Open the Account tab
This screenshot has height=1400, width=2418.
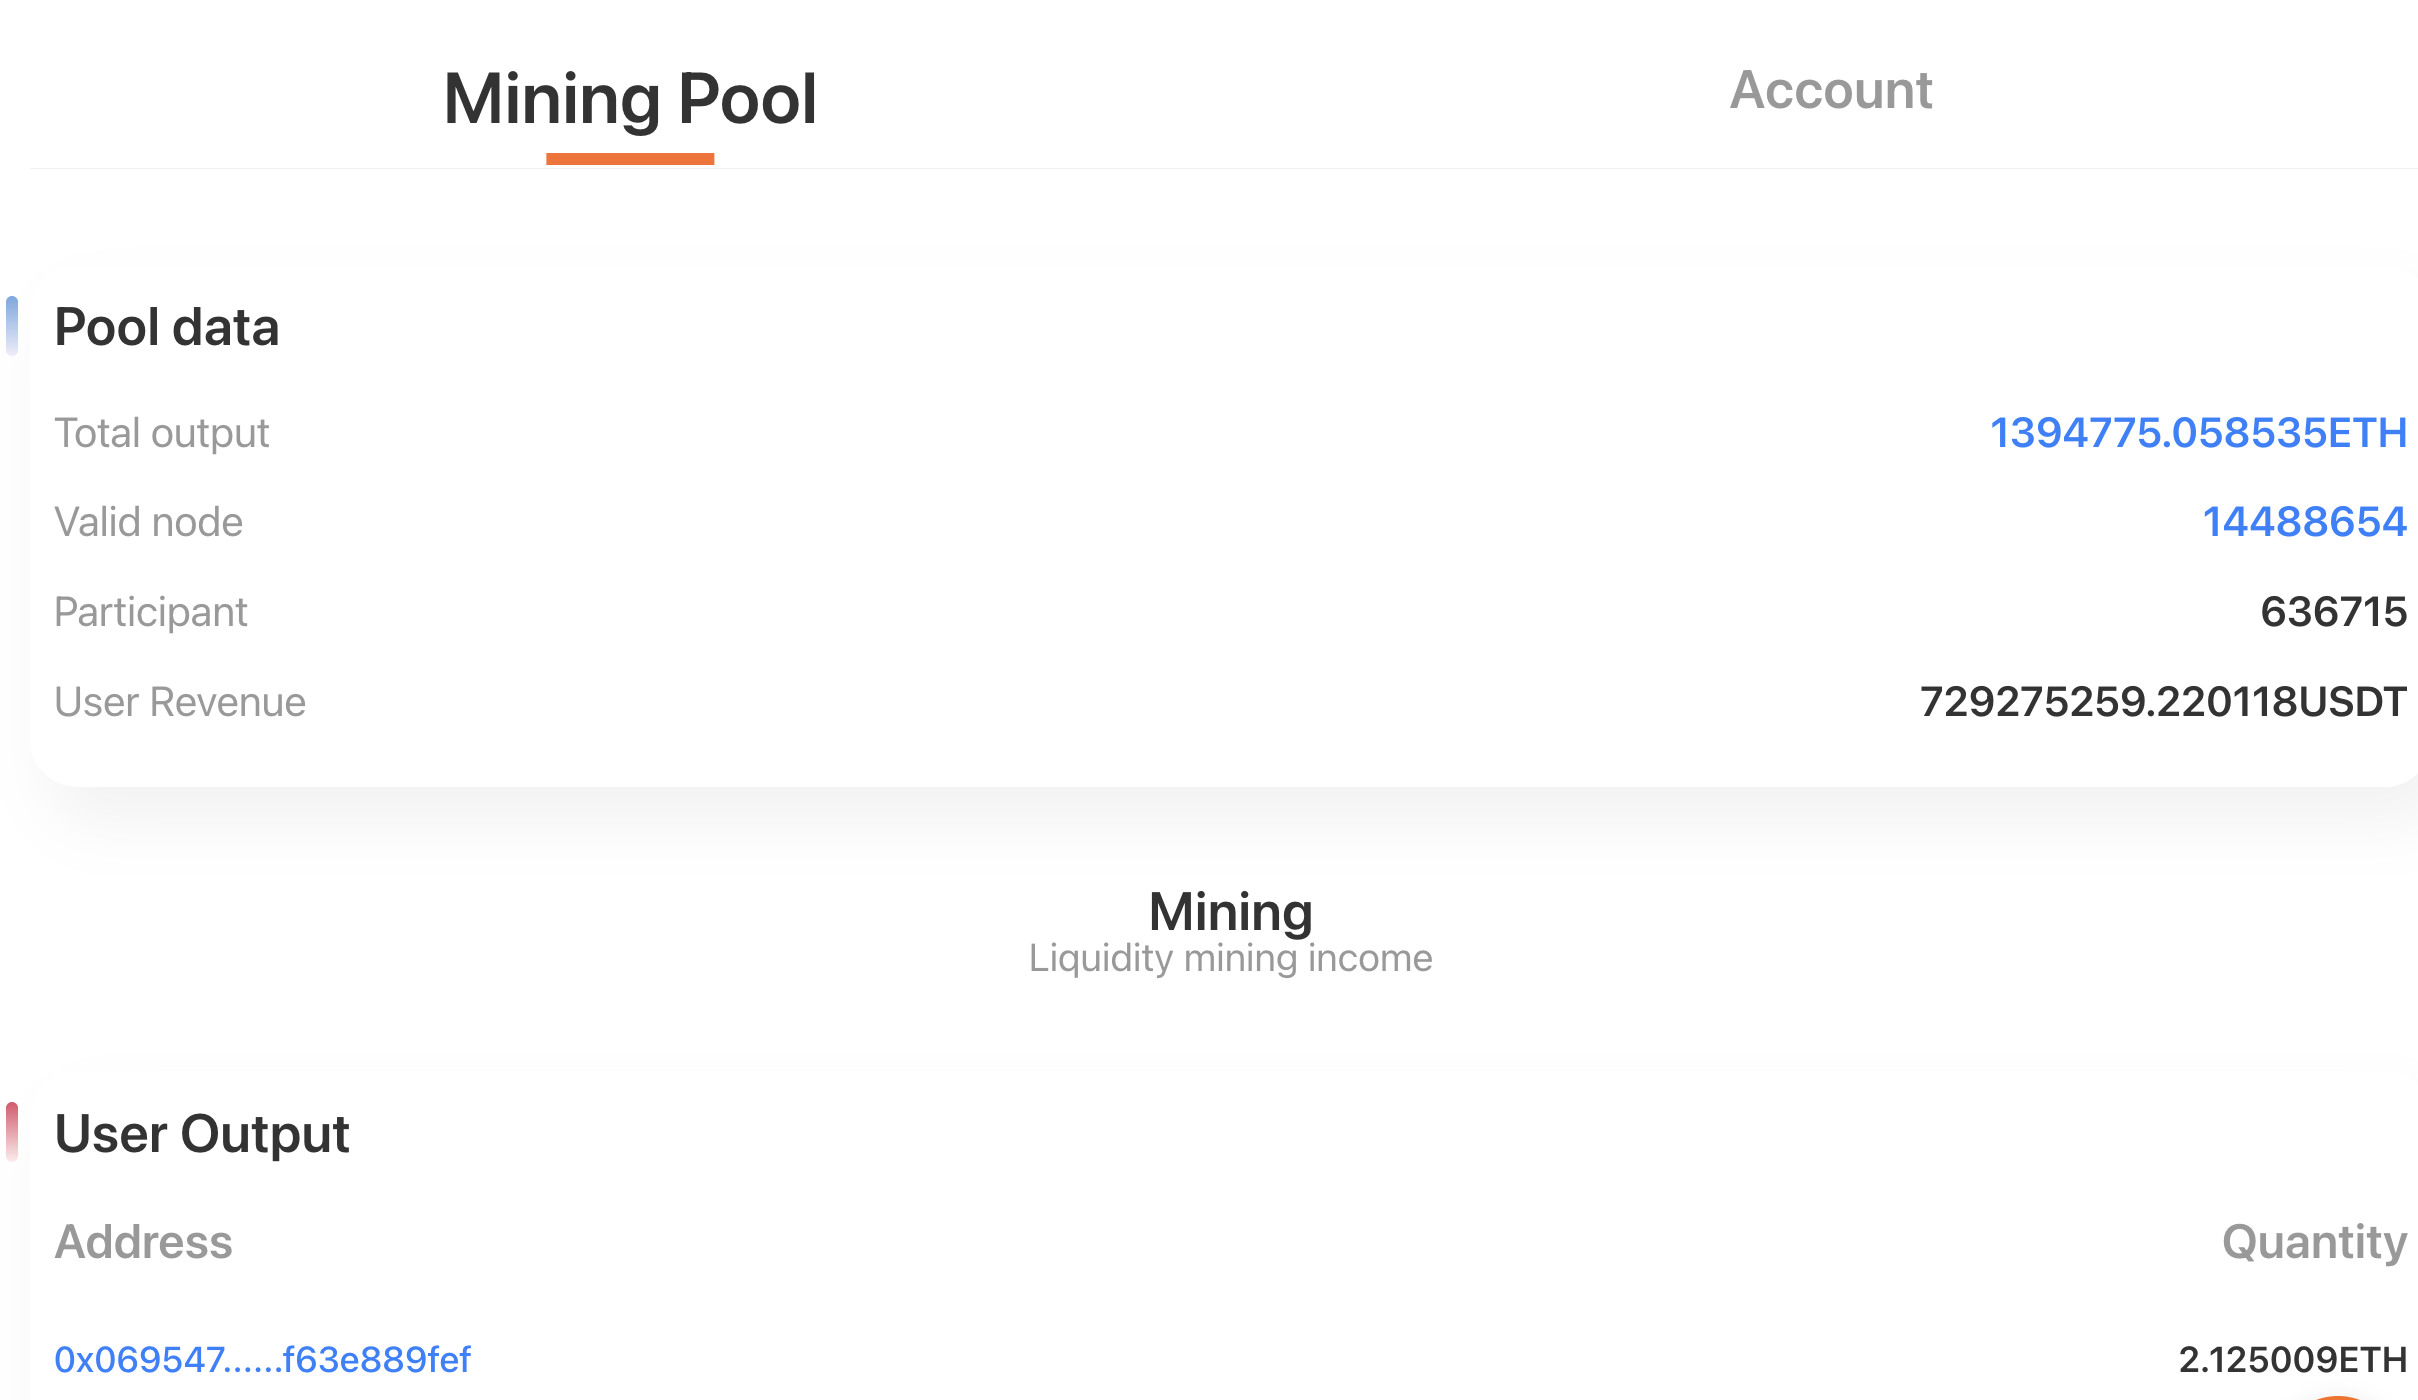(x=1831, y=90)
